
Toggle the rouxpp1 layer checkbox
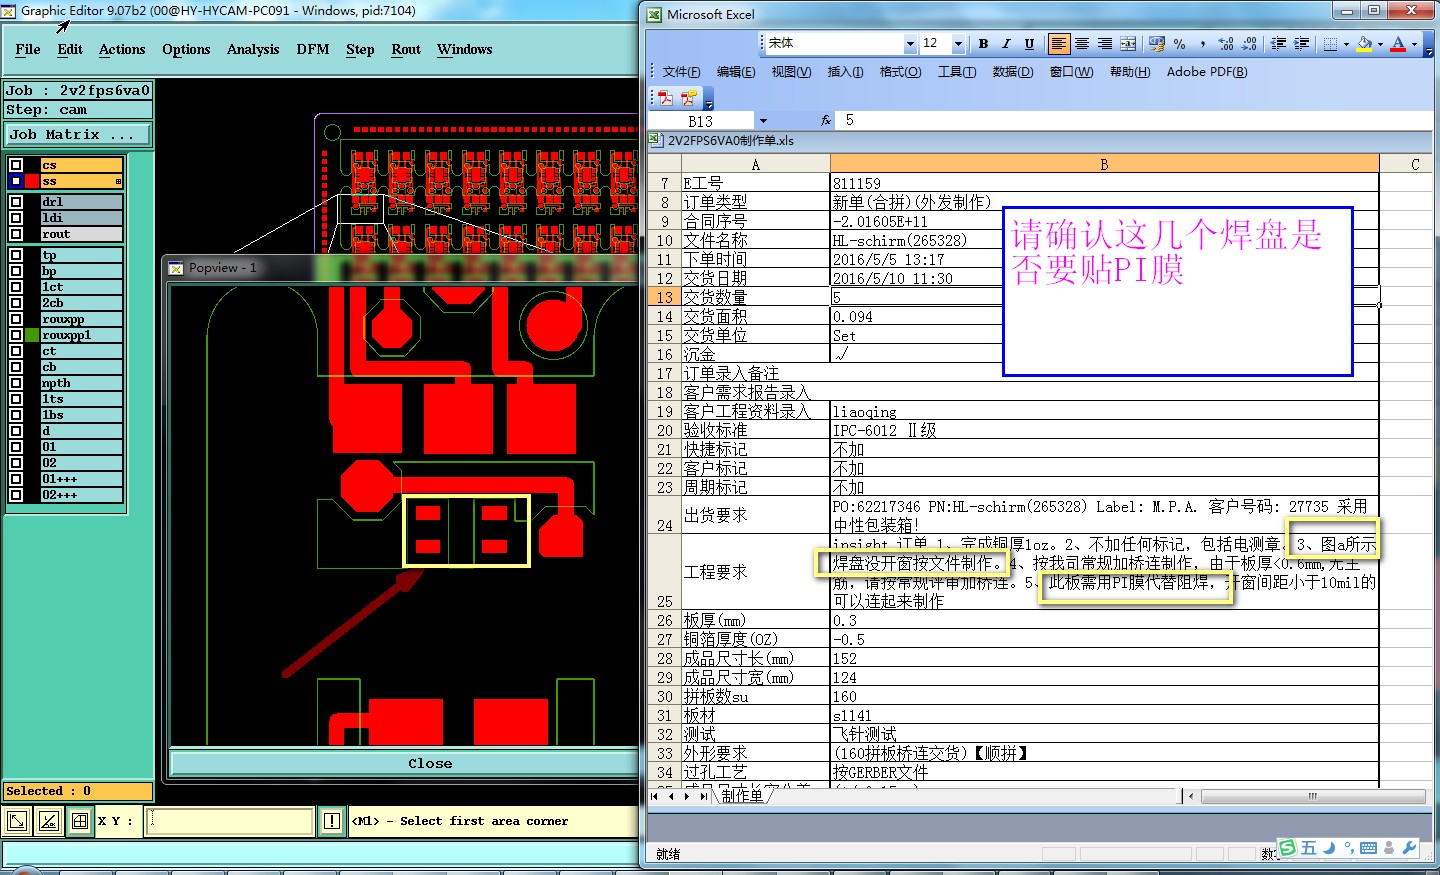[16, 335]
